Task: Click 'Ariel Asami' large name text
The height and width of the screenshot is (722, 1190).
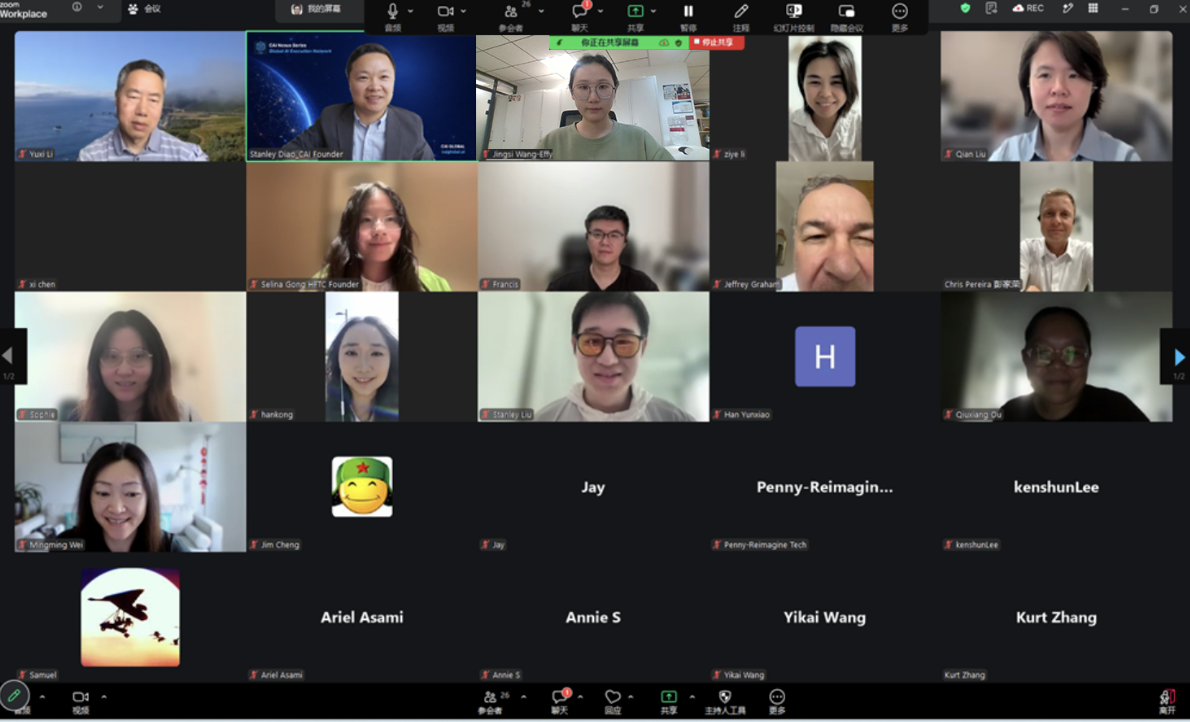Action: tap(362, 617)
